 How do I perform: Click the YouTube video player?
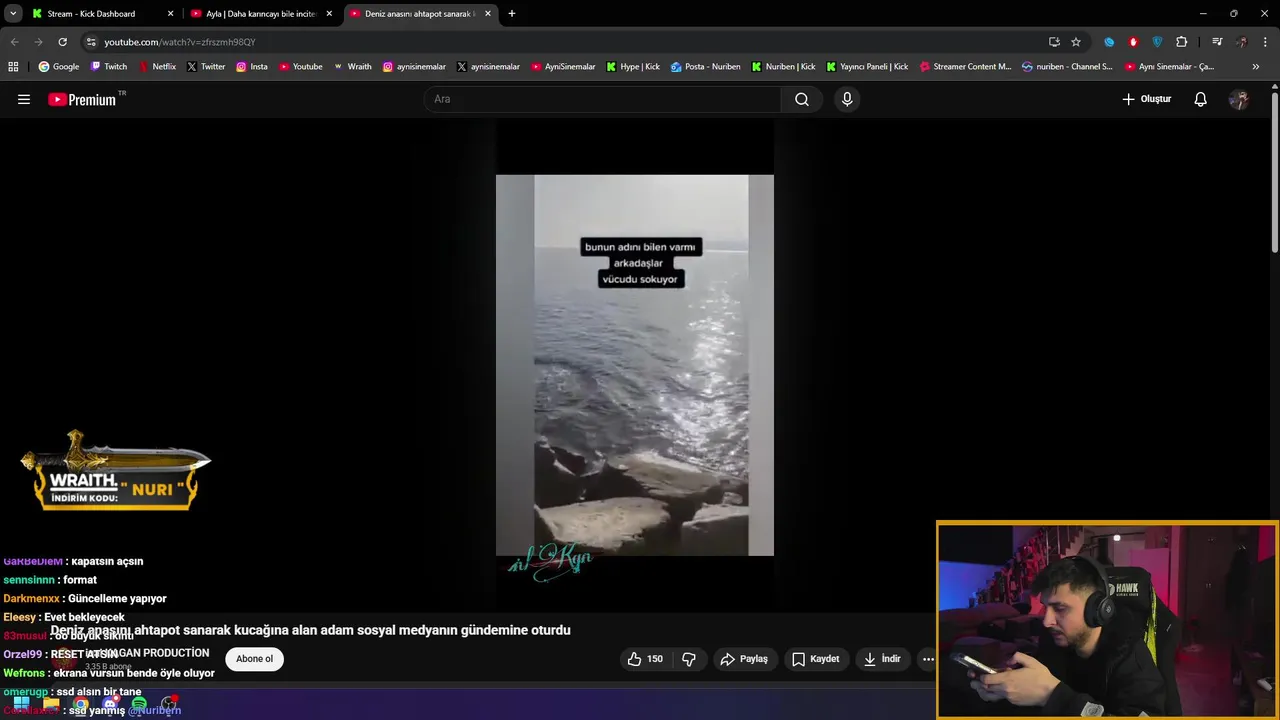click(x=635, y=365)
